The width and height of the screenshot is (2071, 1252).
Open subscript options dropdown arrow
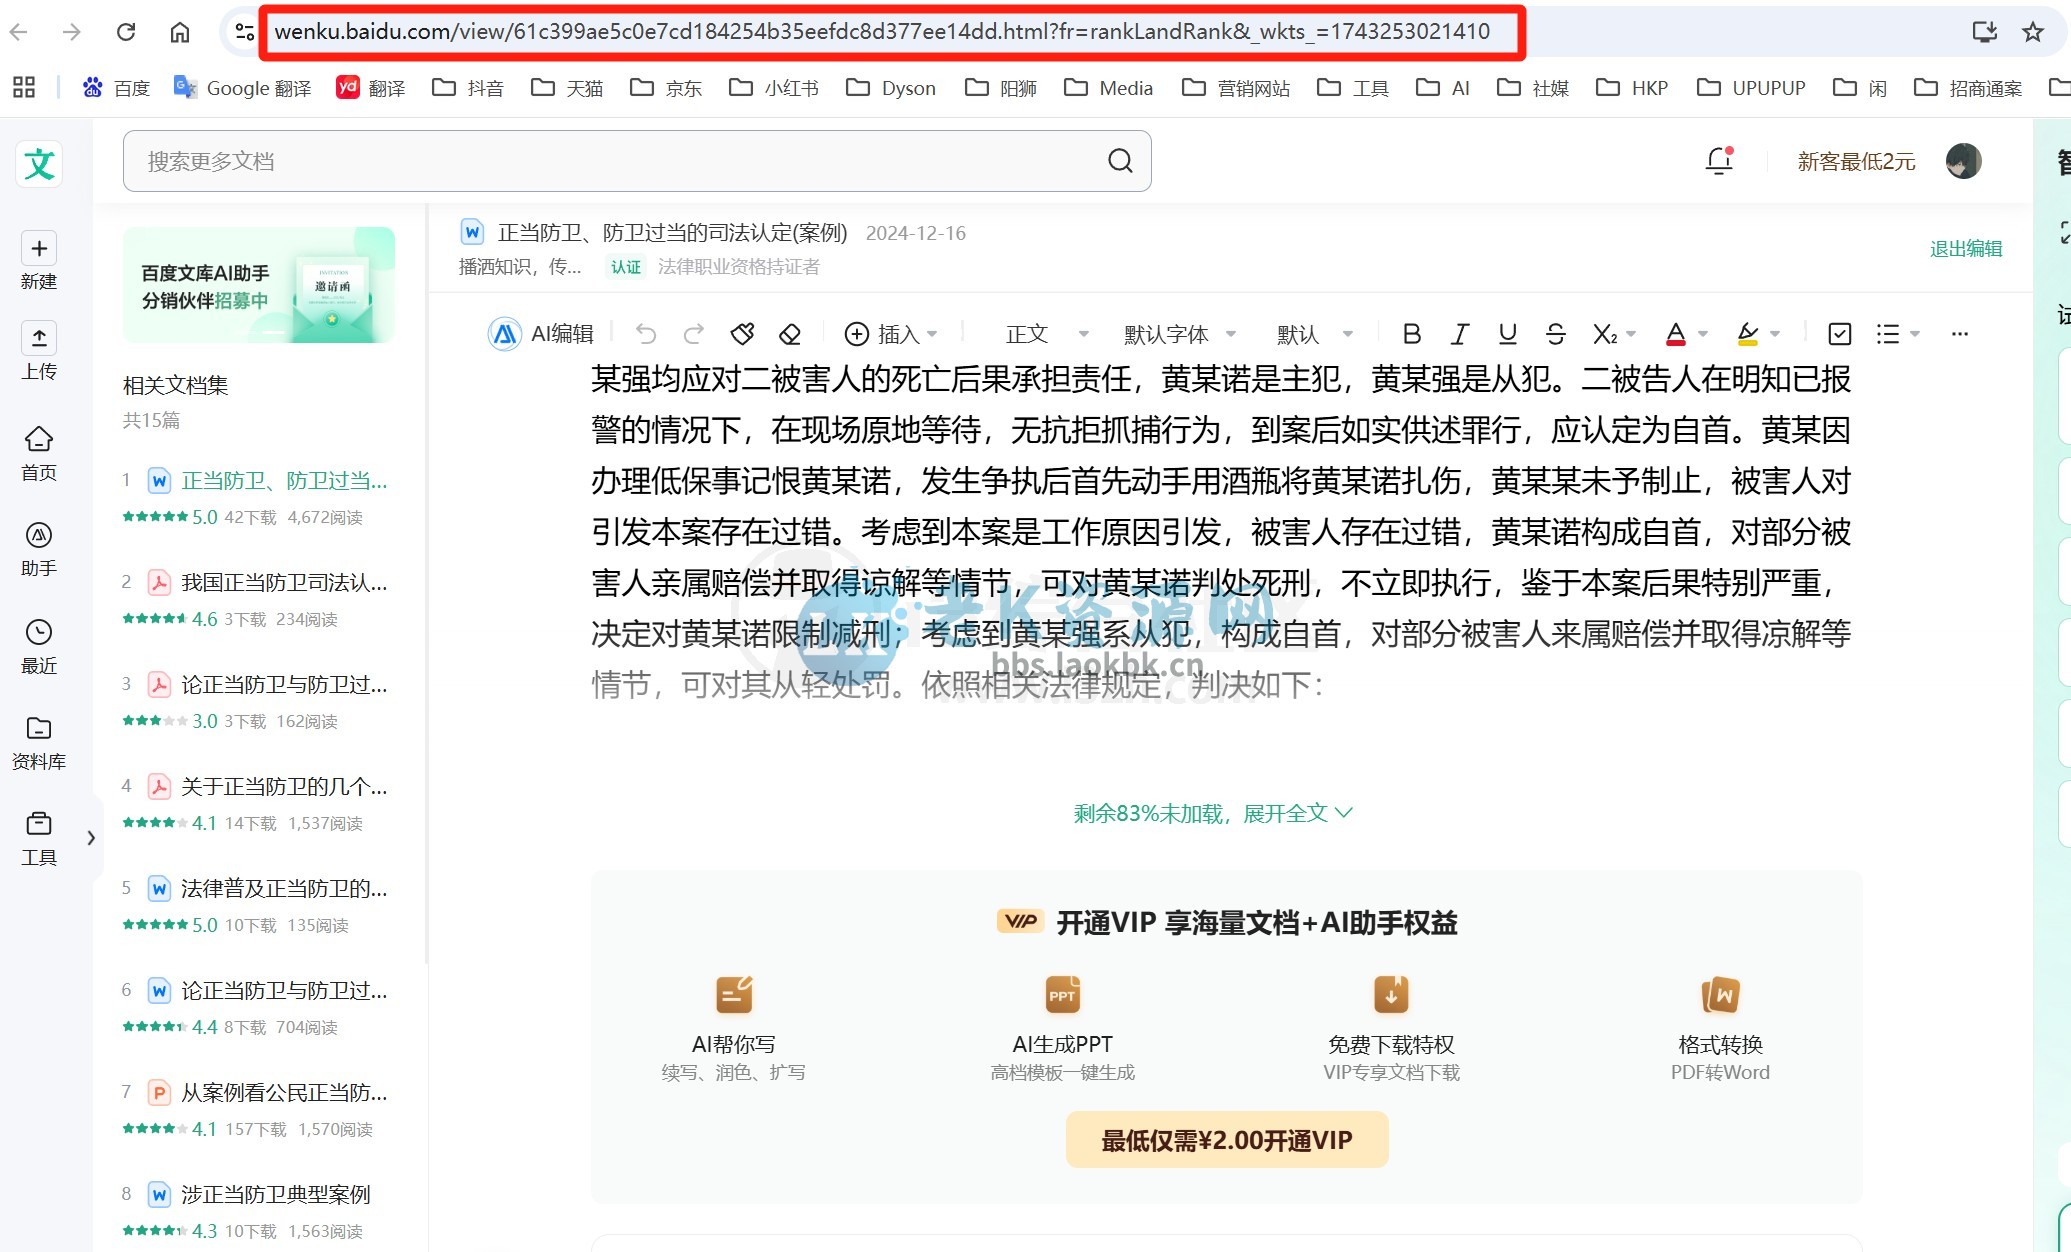(x=1631, y=334)
